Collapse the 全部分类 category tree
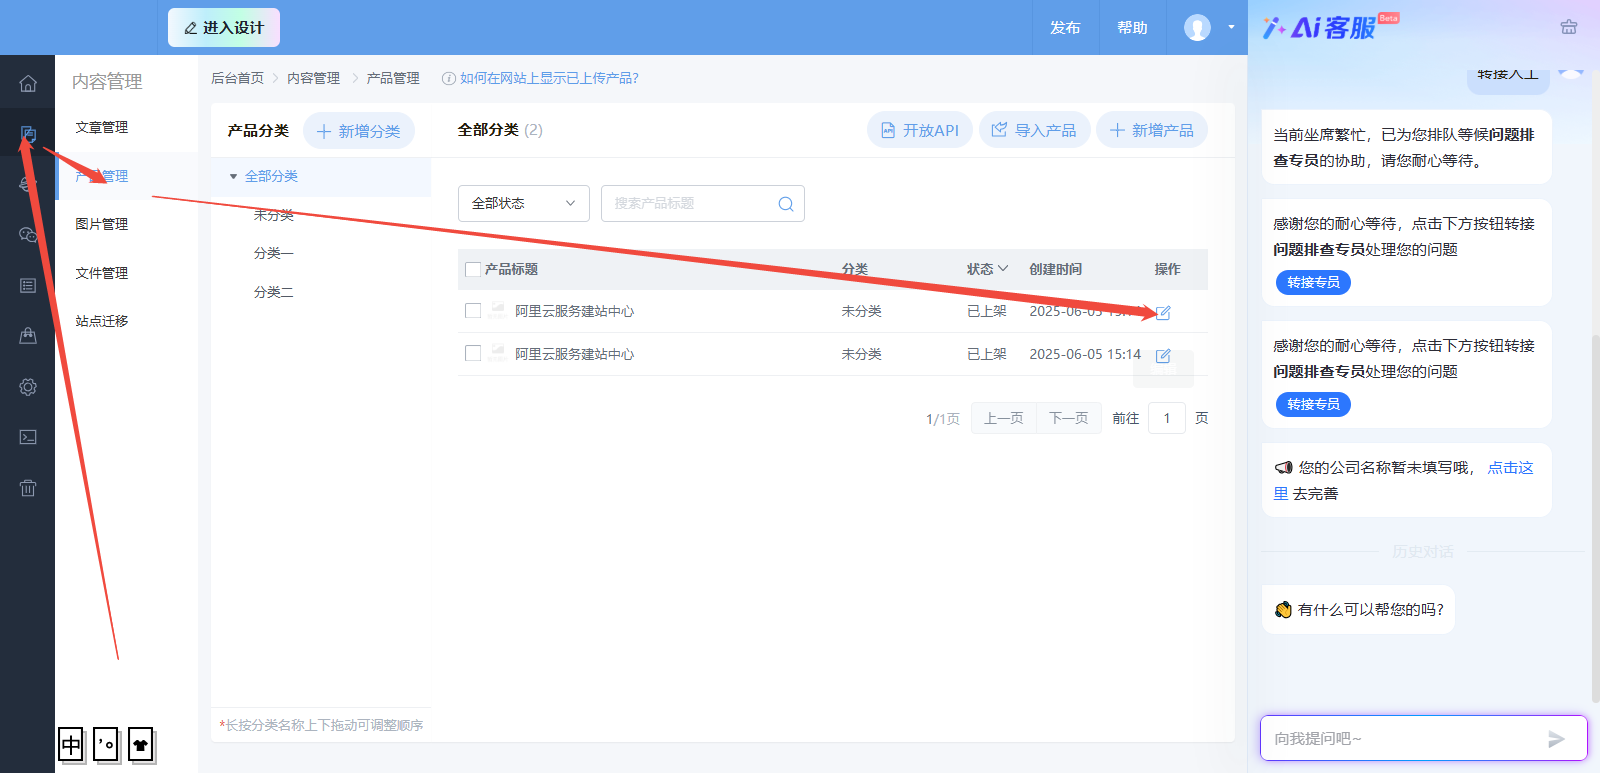This screenshot has width=1600, height=773. point(234,176)
